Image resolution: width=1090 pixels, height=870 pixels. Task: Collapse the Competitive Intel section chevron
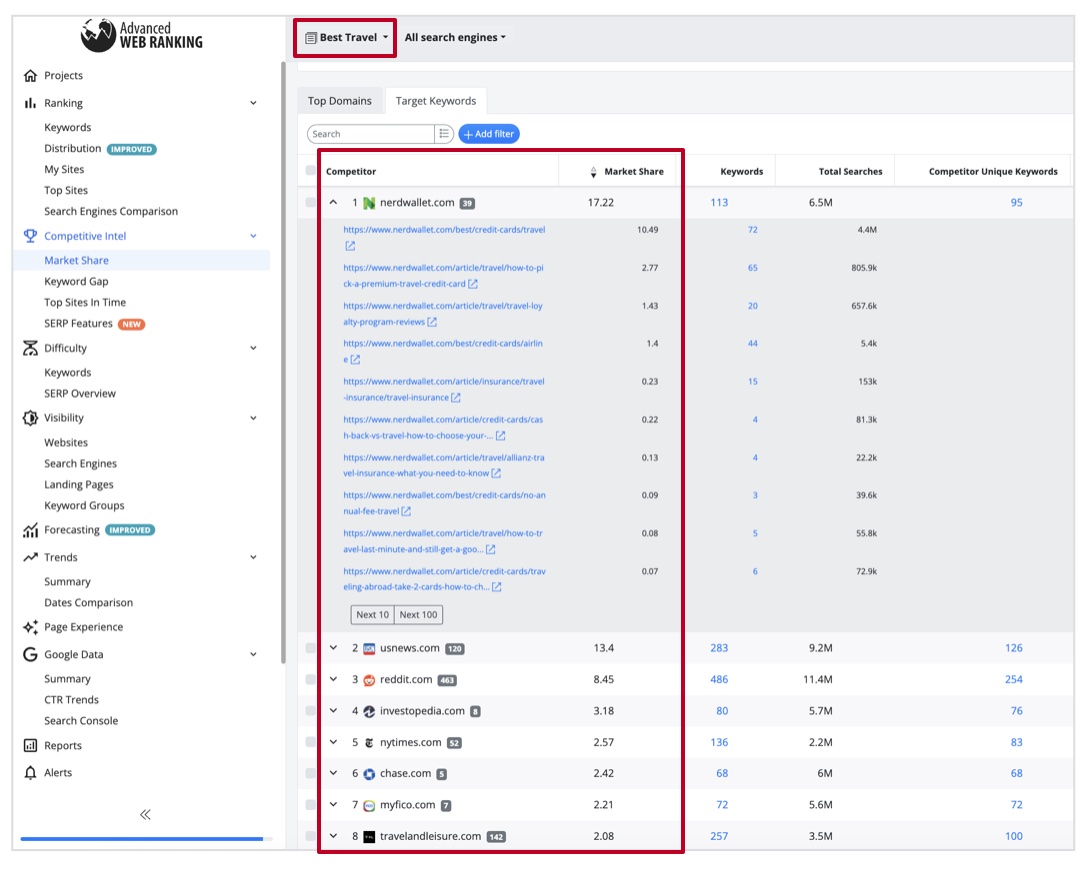click(253, 236)
